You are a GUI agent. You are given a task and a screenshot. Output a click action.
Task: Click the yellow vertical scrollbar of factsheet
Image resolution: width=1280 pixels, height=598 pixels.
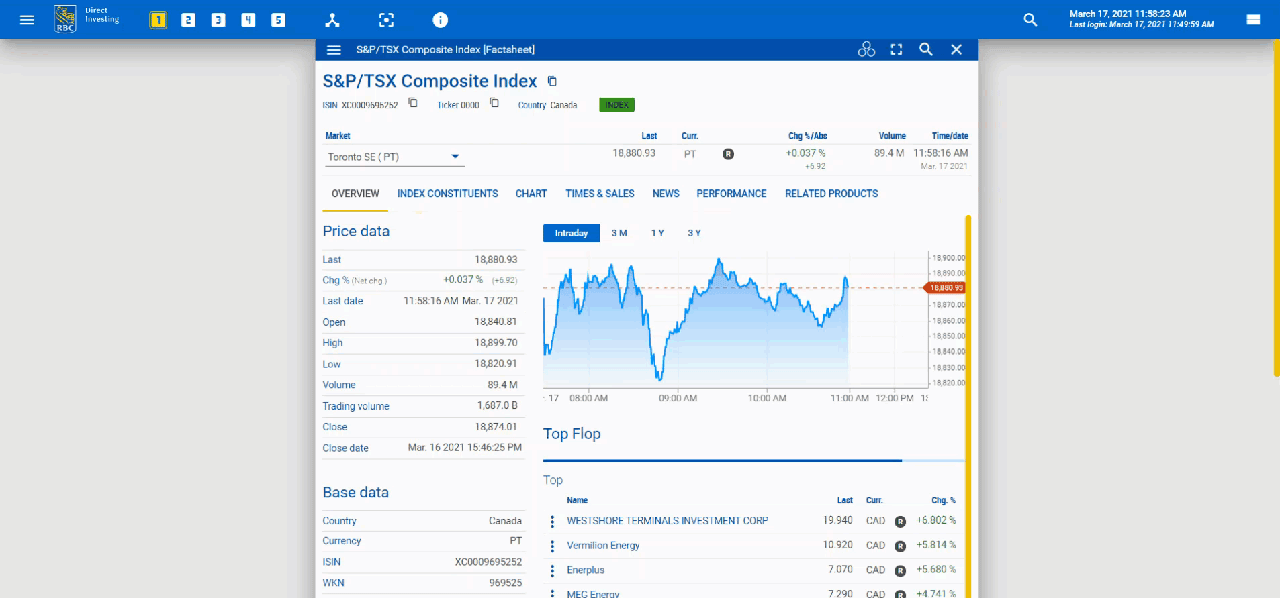tap(968, 400)
